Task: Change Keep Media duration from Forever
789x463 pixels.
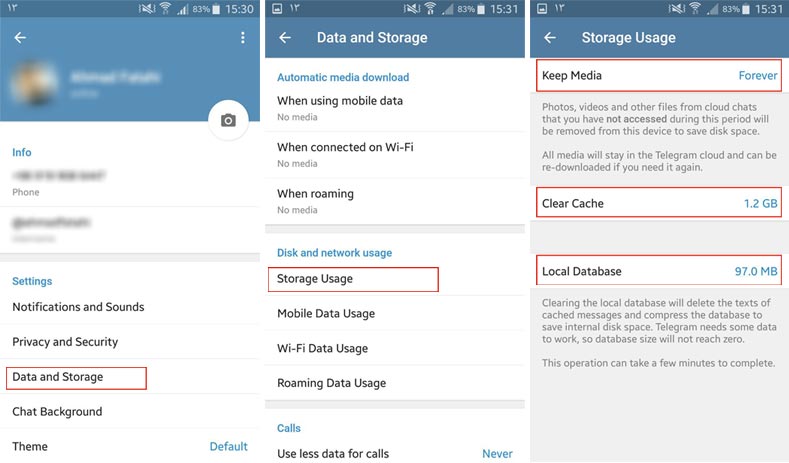Action: (659, 75)
